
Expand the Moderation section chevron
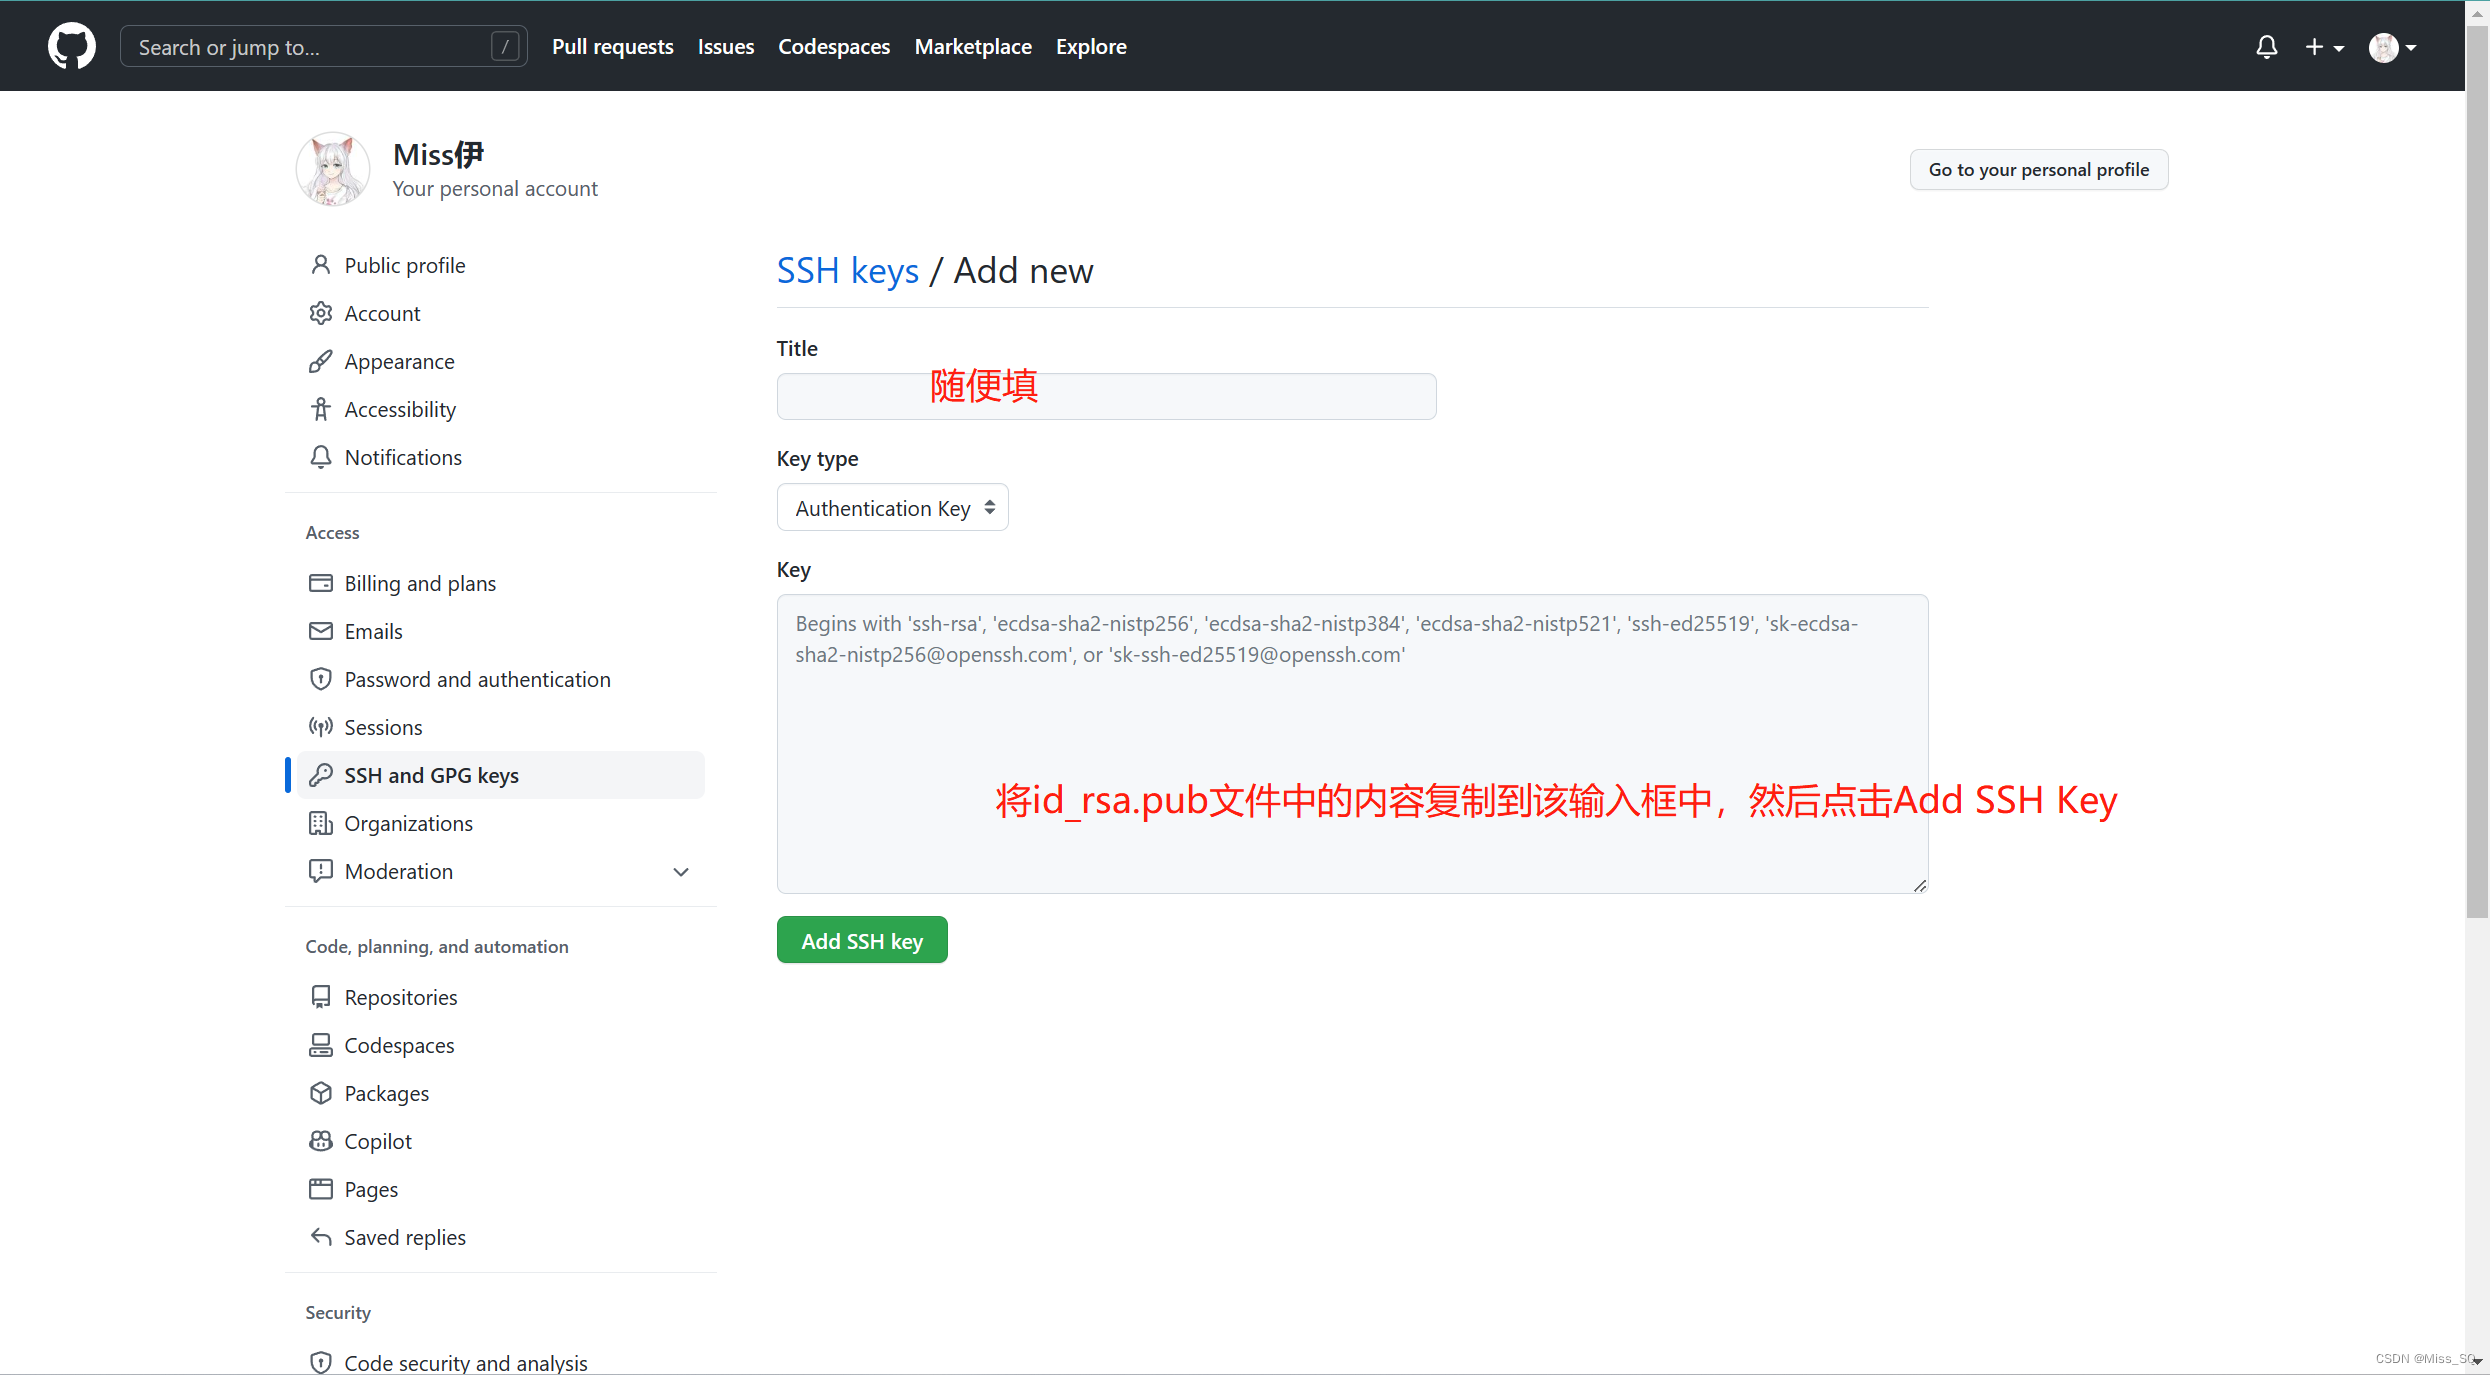pyautogui.click(x=681, y=871)
